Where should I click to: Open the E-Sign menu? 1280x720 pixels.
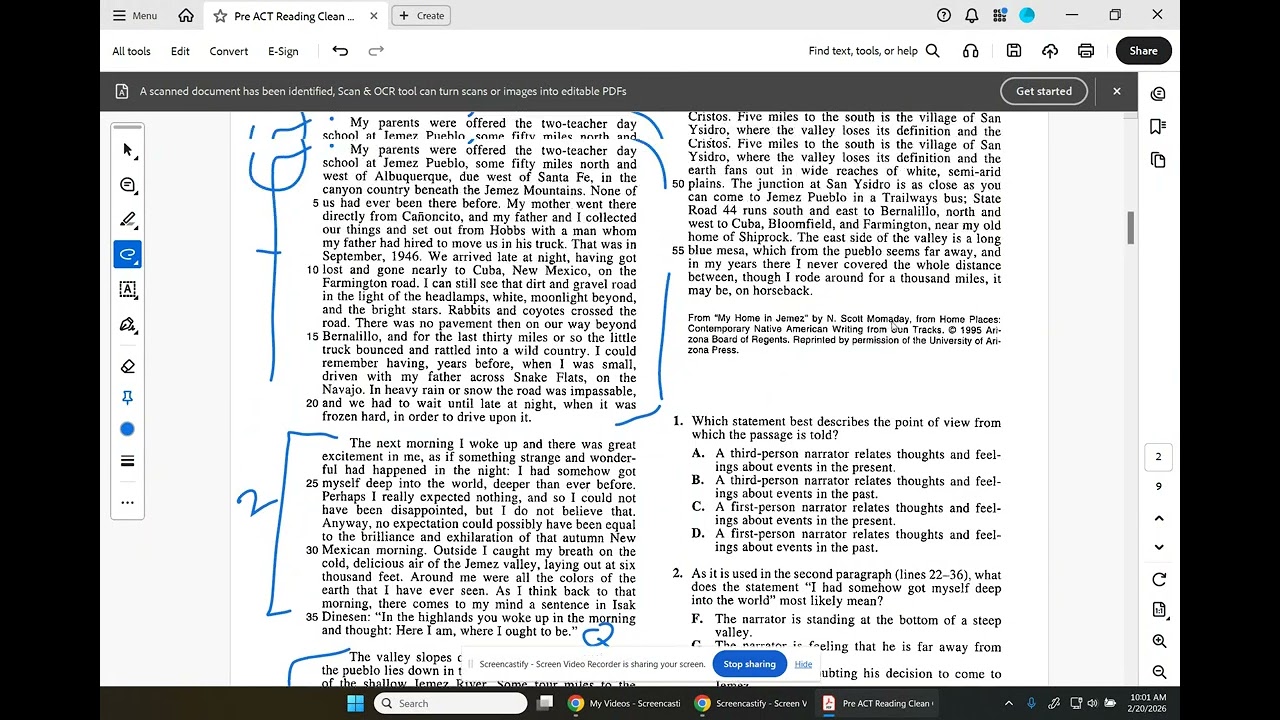[x=283, y=51]
